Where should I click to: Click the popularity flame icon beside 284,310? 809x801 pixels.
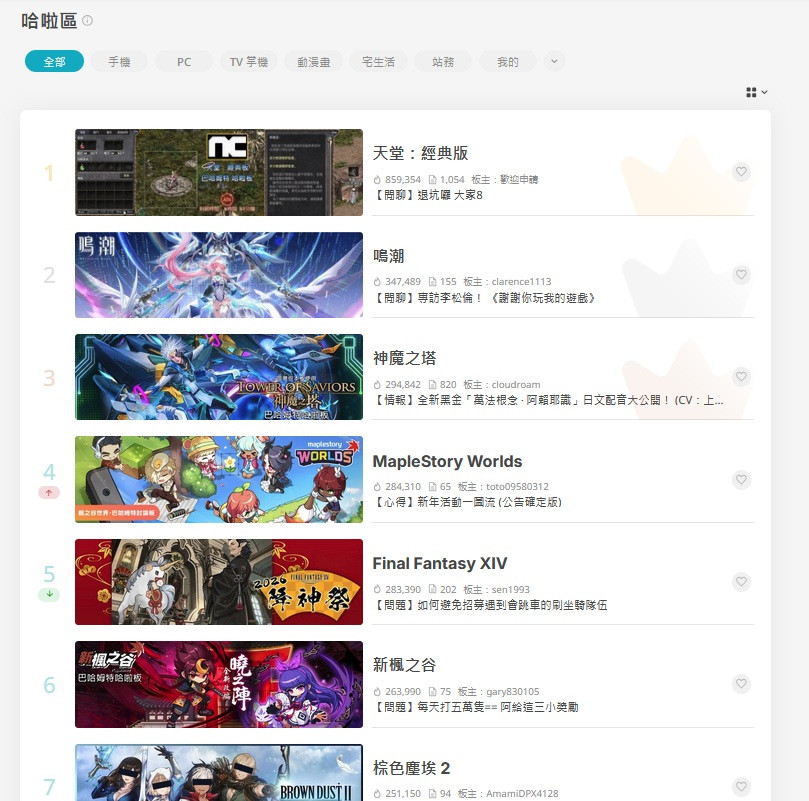pos(377,487)
